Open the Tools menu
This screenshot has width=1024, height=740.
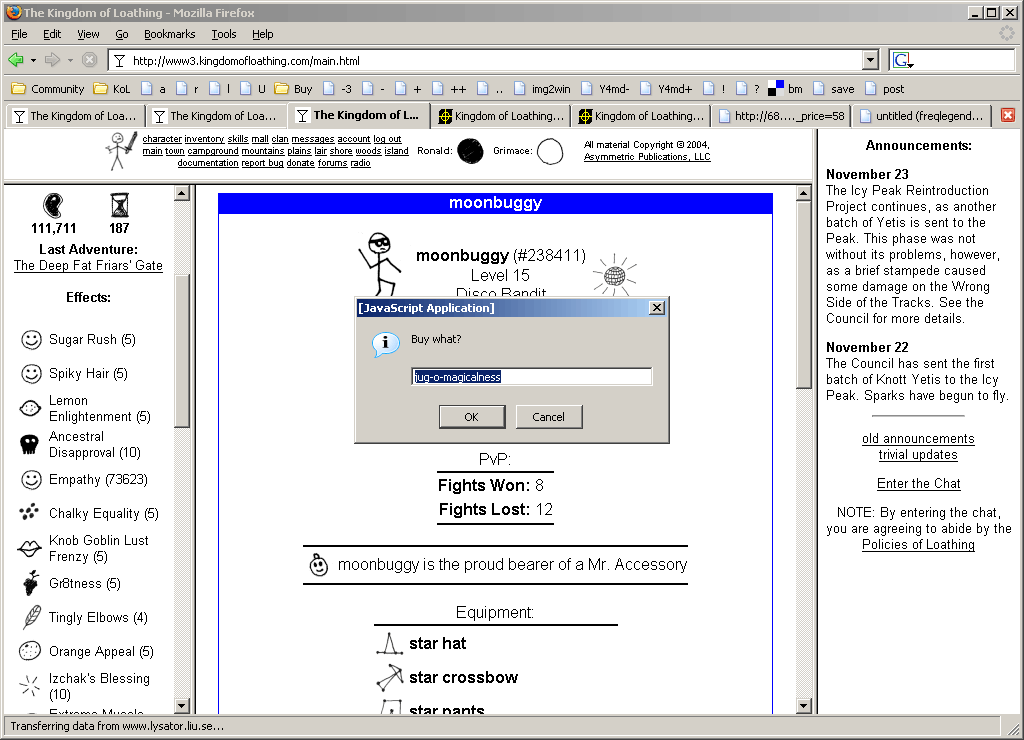pyautogui.click(x=223, y=34)
